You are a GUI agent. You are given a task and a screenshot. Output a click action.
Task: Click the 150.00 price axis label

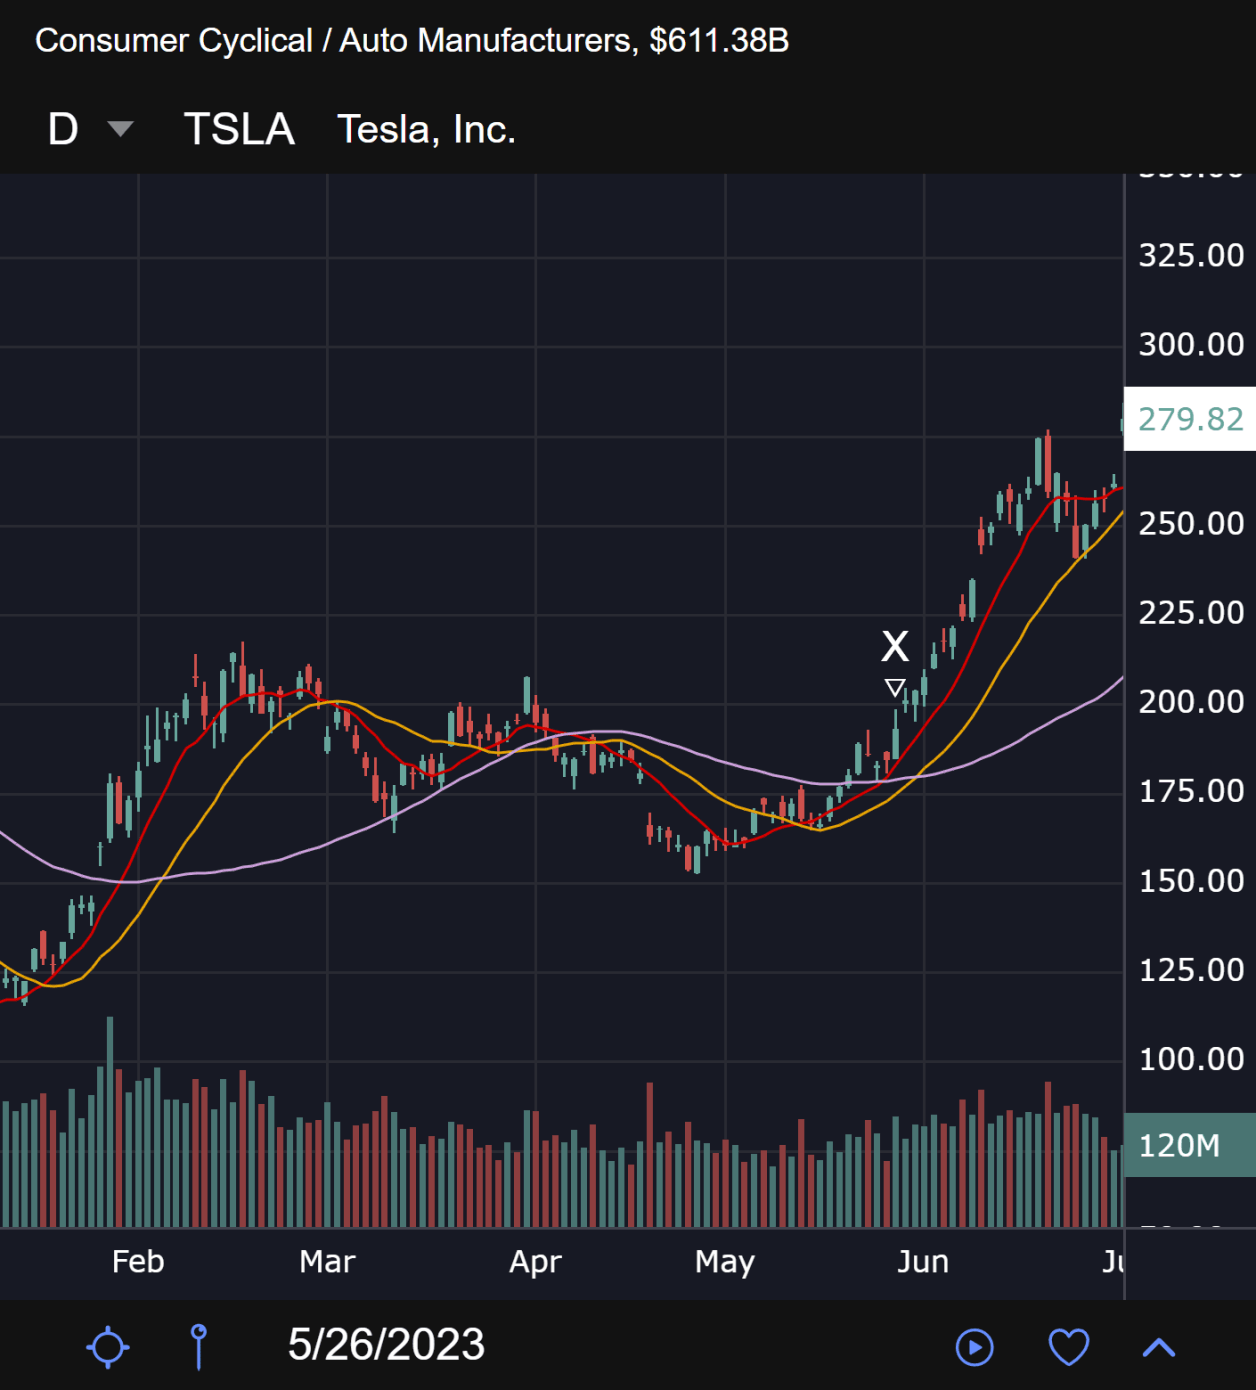point(1191,881)
